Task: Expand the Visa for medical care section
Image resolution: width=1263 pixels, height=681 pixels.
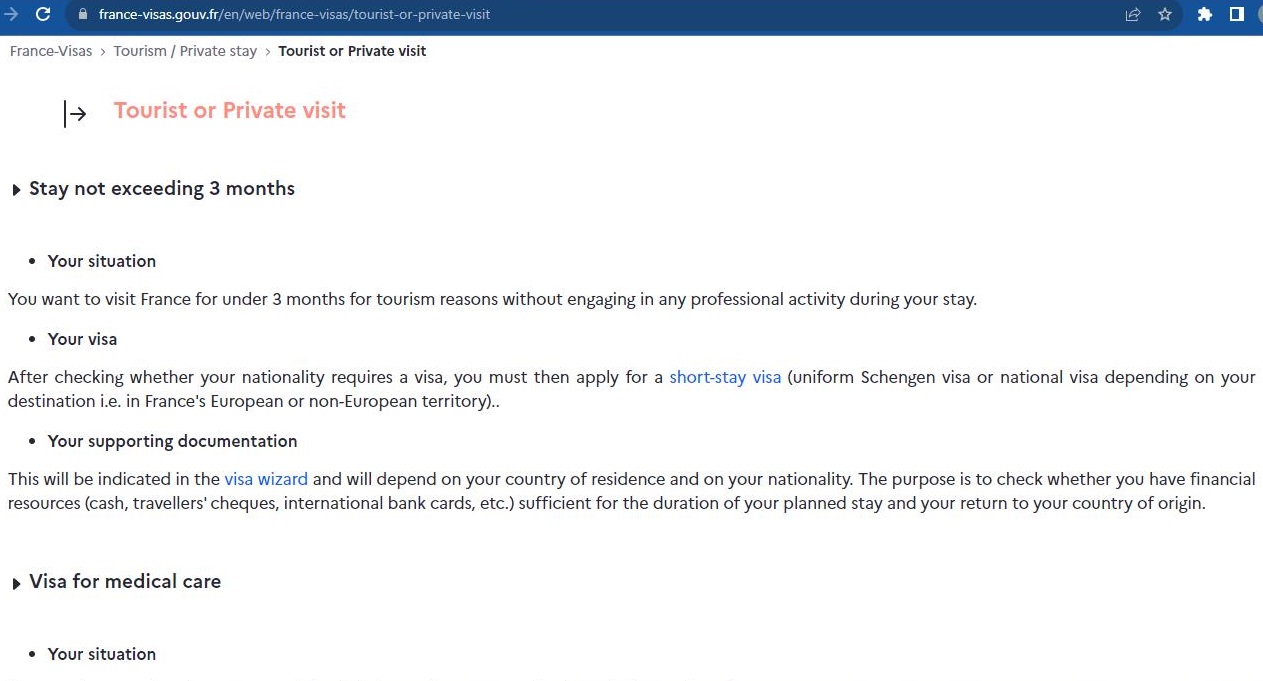Action: pyautogui.click(x=124, y=581)
